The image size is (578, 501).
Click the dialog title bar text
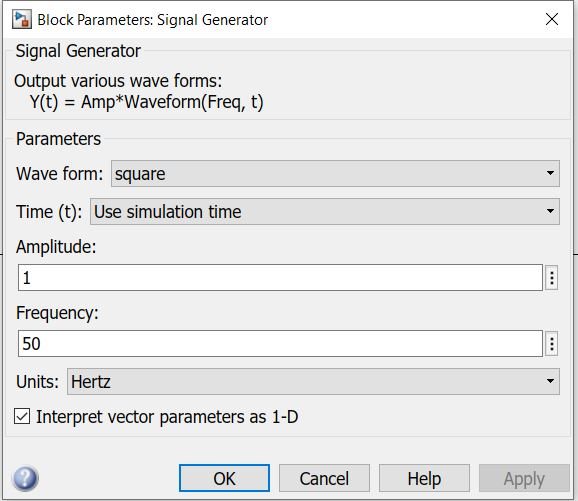[x=153, y=20]
